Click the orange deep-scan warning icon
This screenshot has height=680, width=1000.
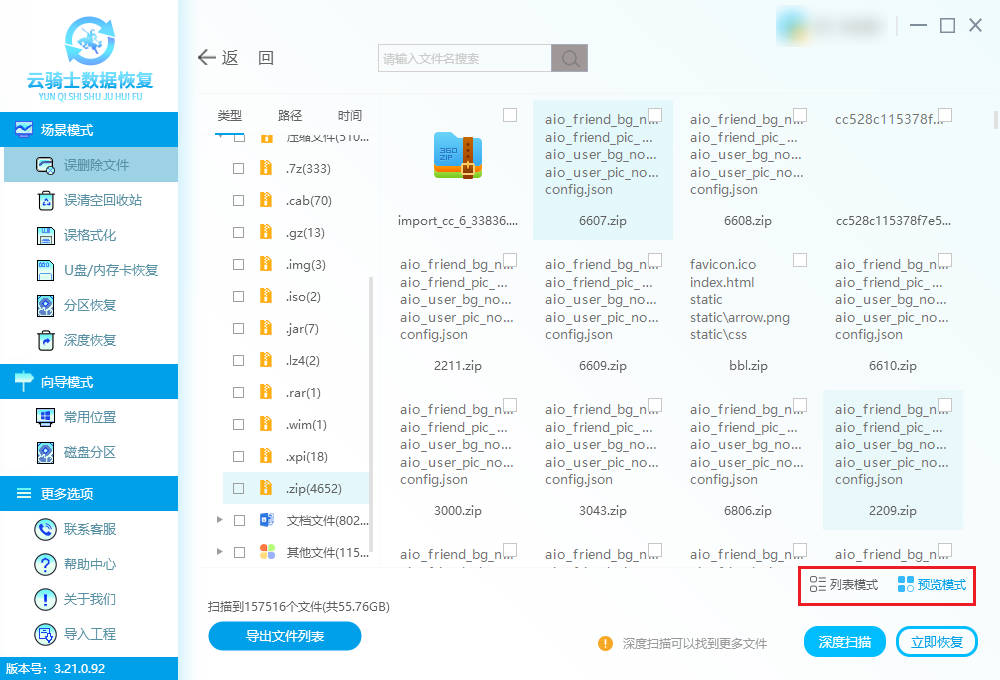(605, 644)
